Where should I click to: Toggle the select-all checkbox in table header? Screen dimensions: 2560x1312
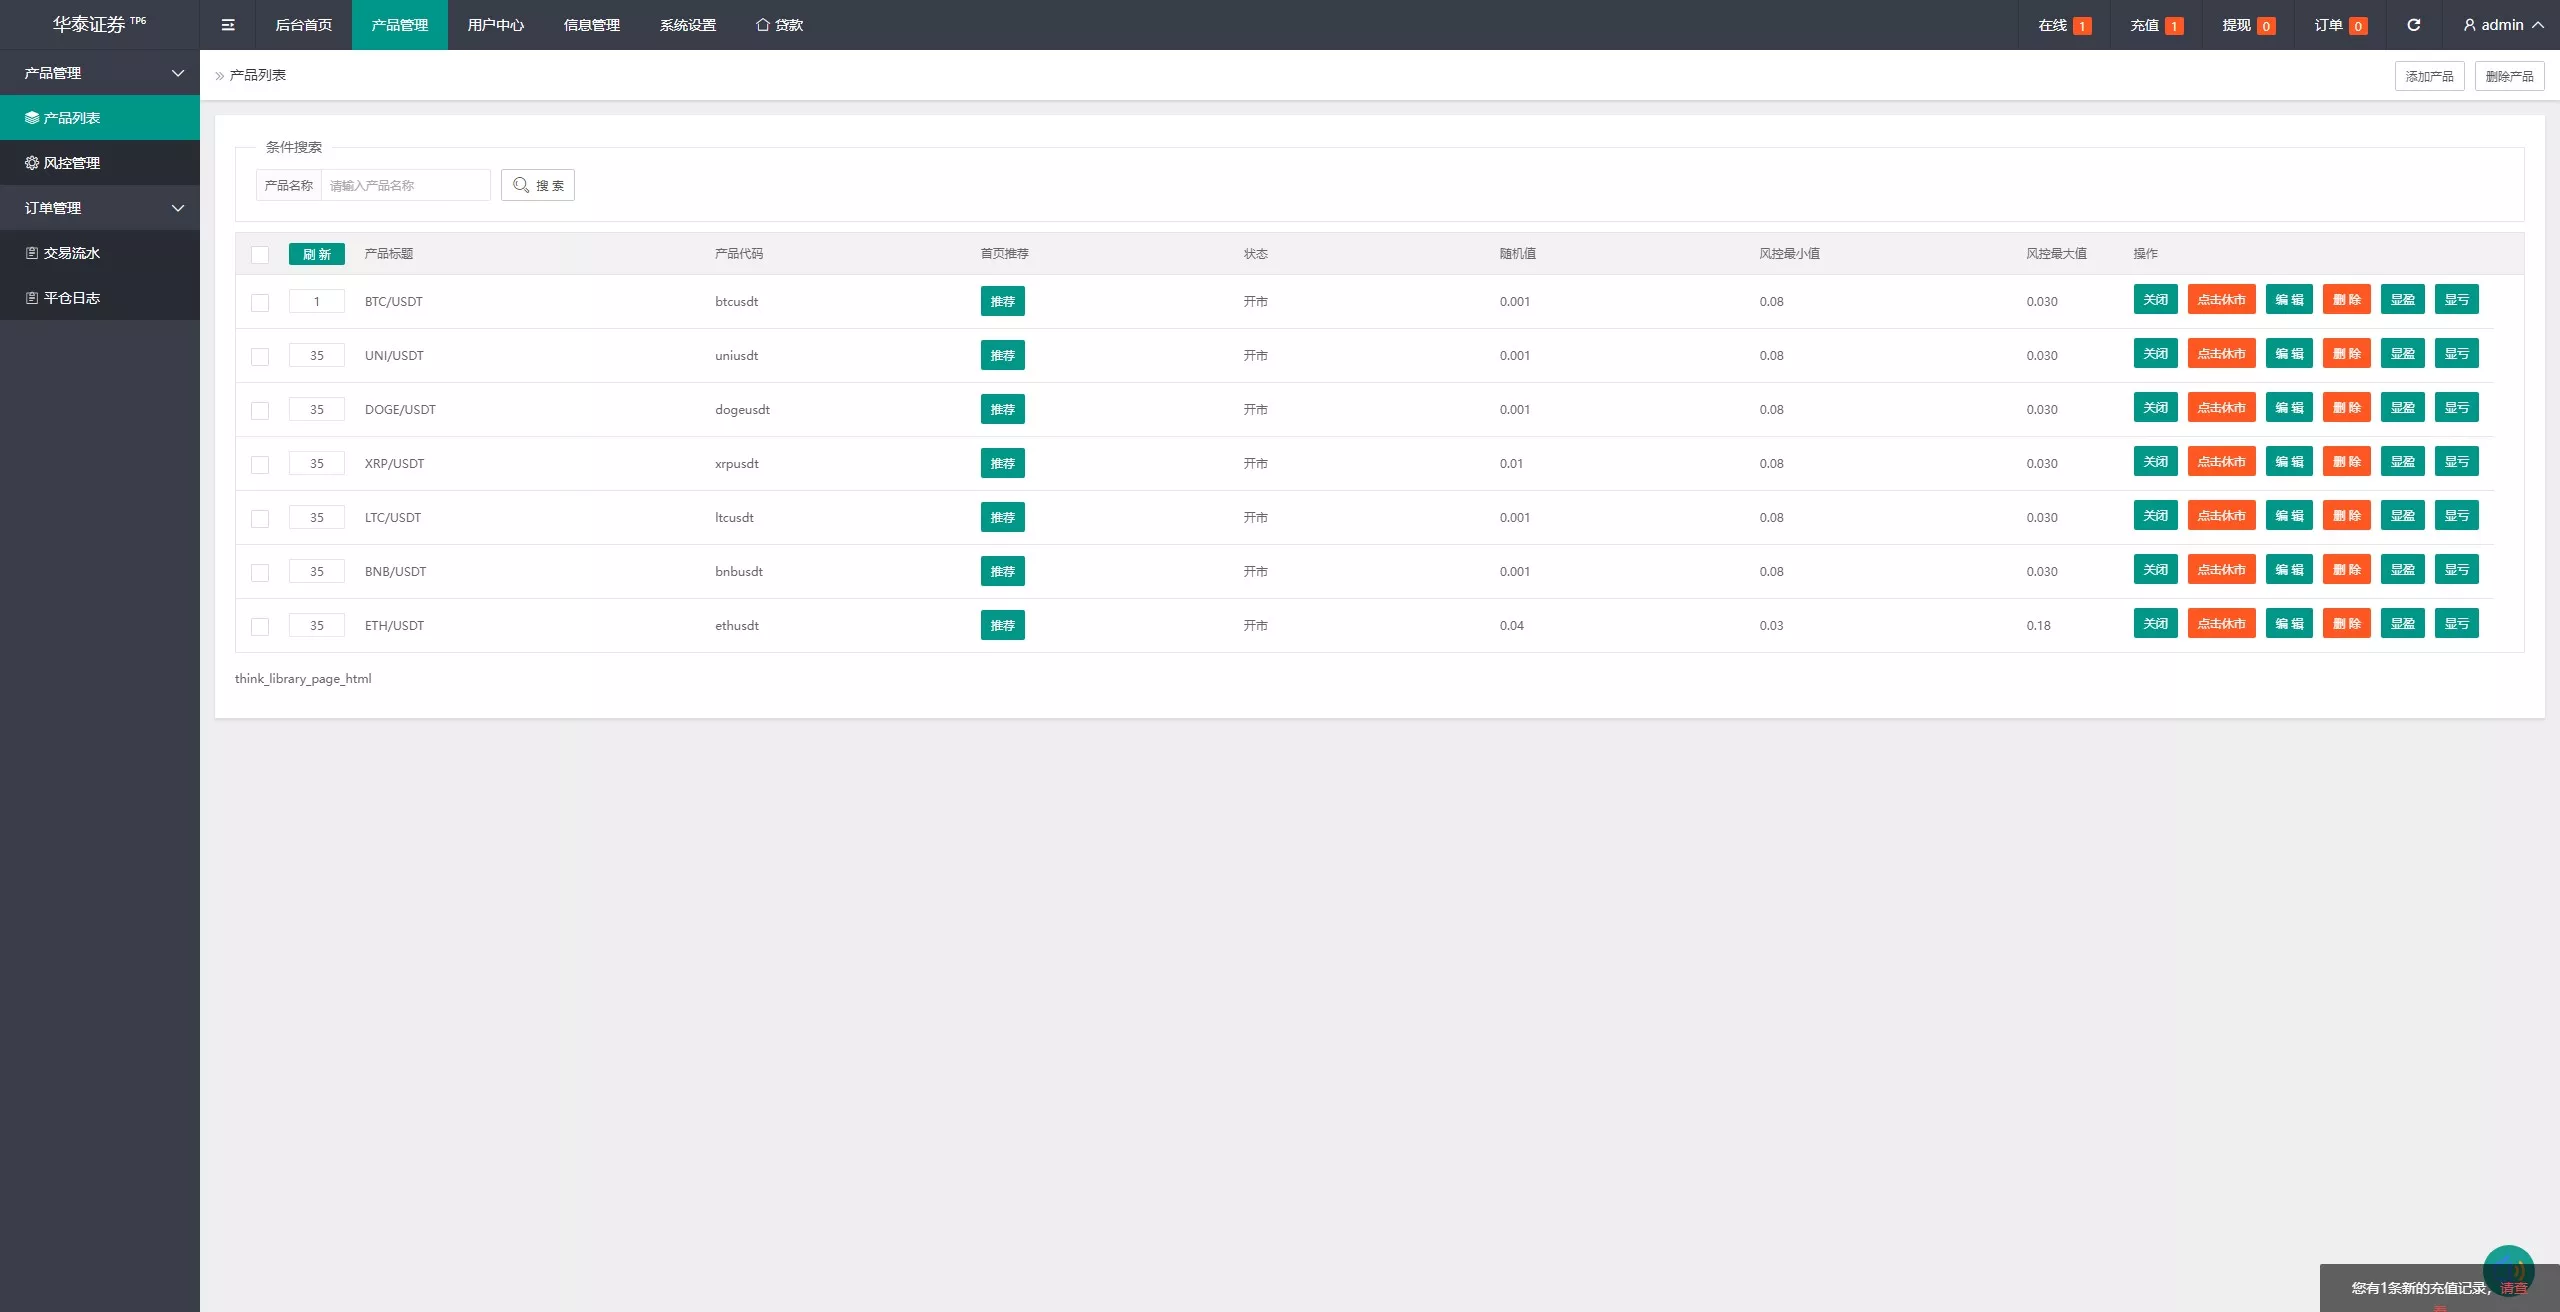tap(260, 254)
